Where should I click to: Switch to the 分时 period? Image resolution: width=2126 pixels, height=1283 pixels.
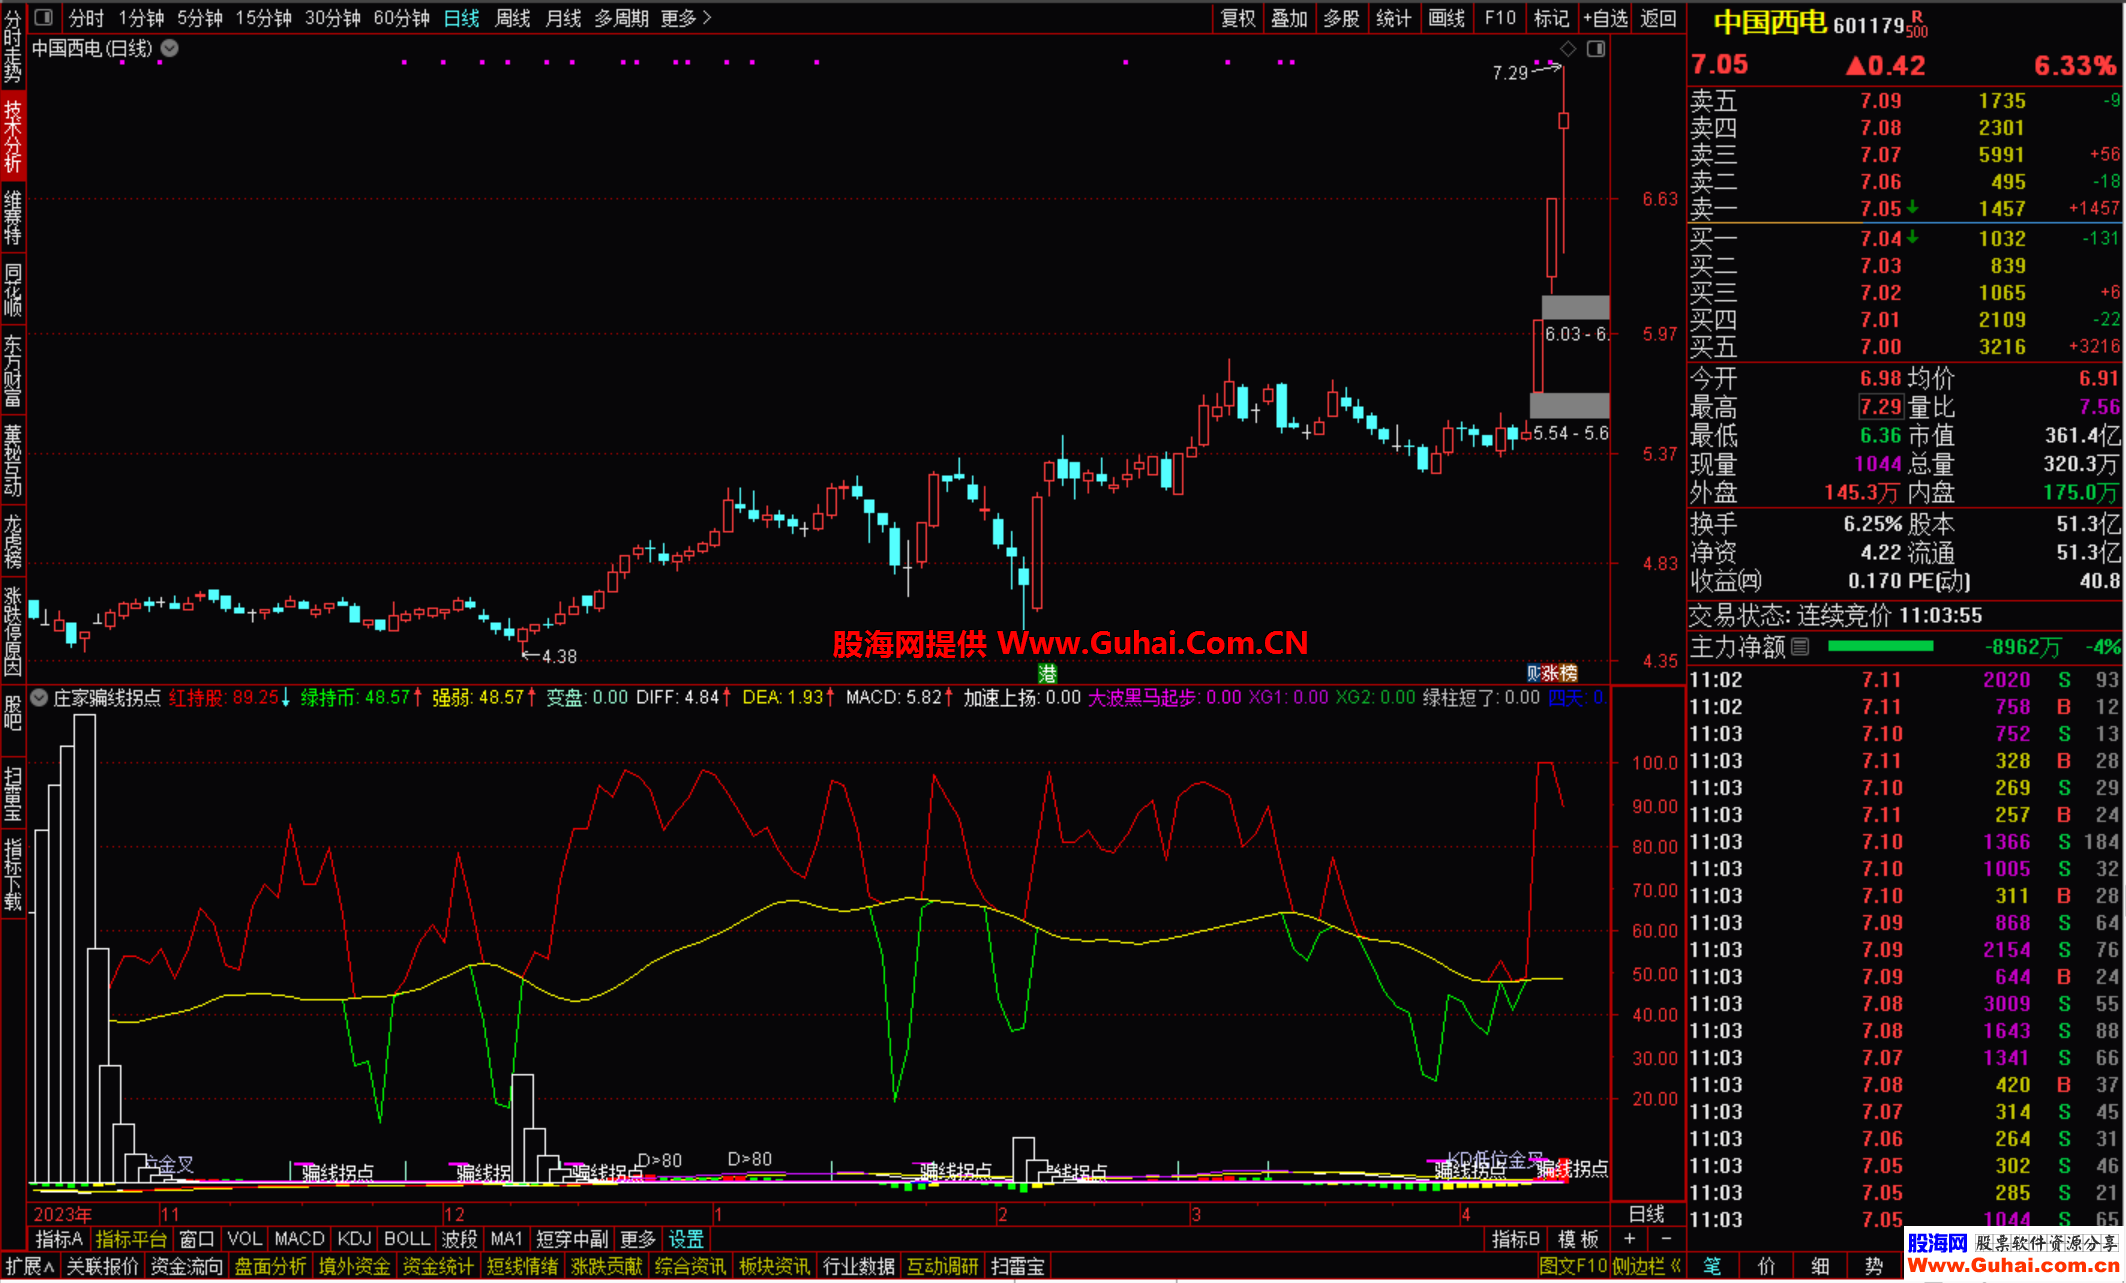point(86,18)
